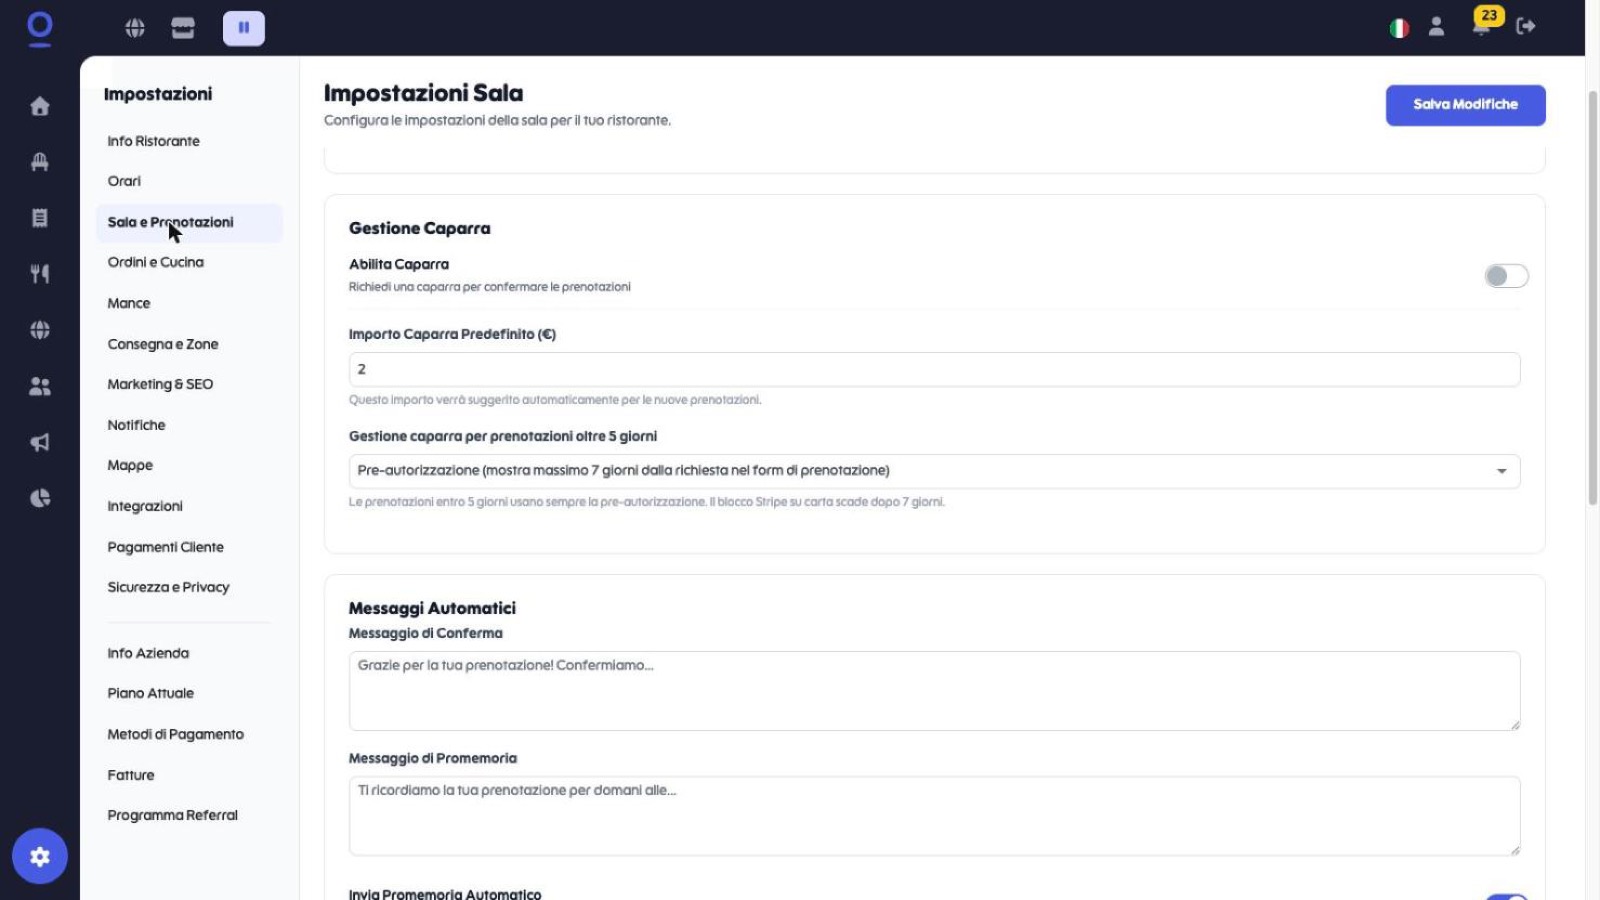Go to Mance settings

[129, 303]
